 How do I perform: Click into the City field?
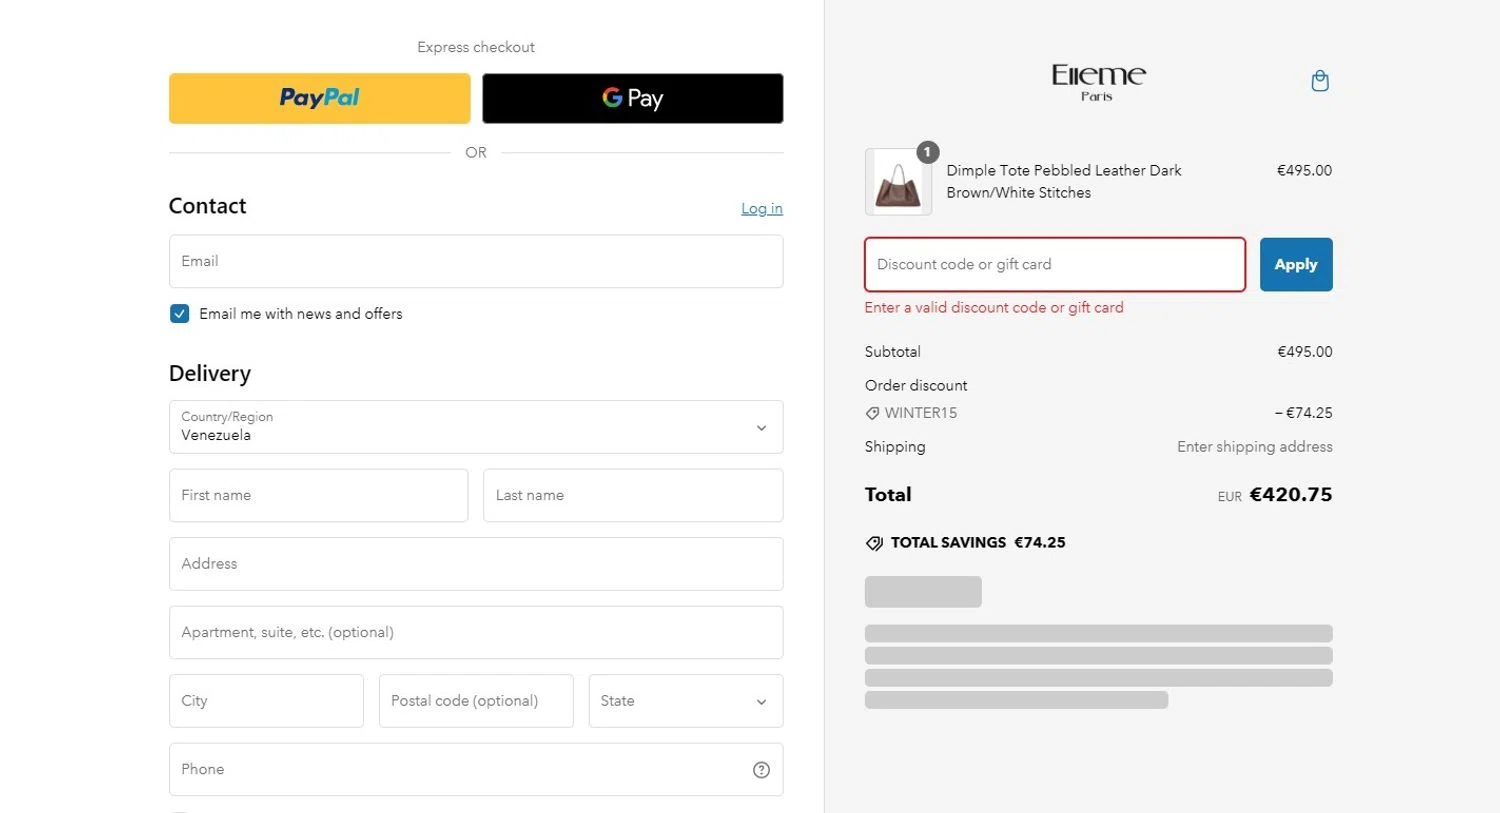point(266,701)
